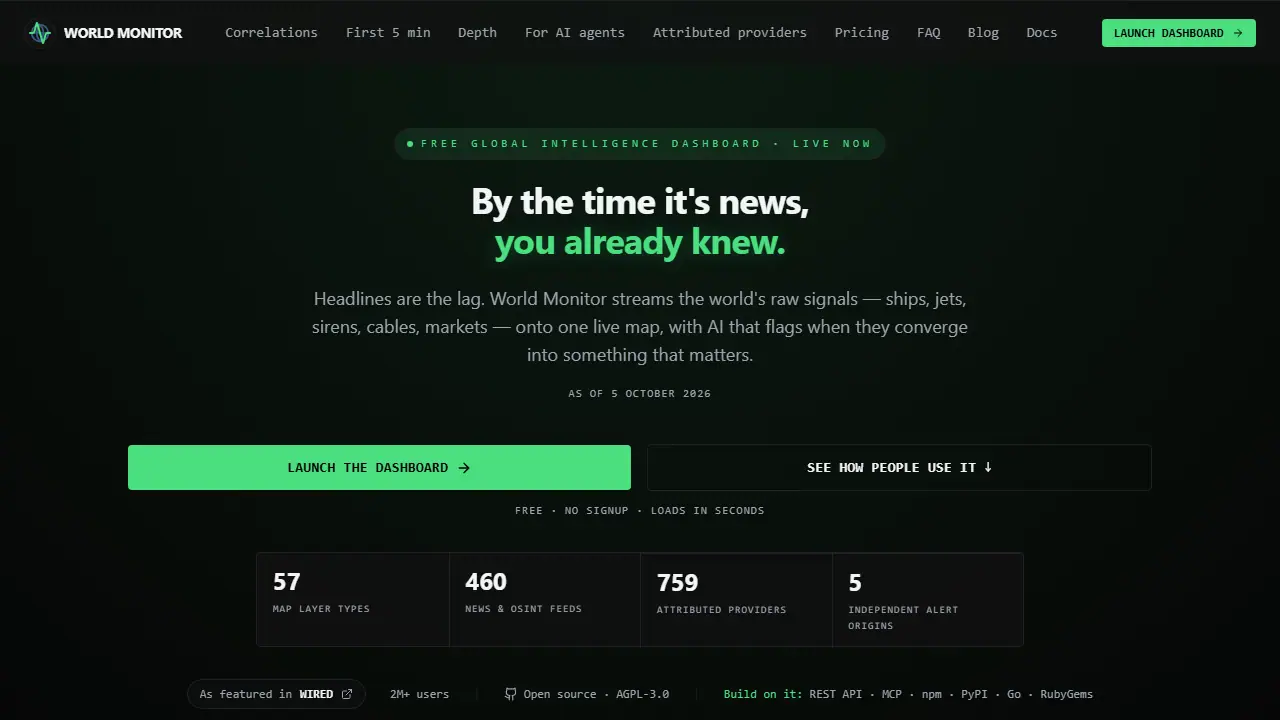1280x720 pixels.
Task: Click the FREE GLOBAL INTELLIGENCE DASHBOARD live badge
Action: pyautogui.click(x=640, y=144)
